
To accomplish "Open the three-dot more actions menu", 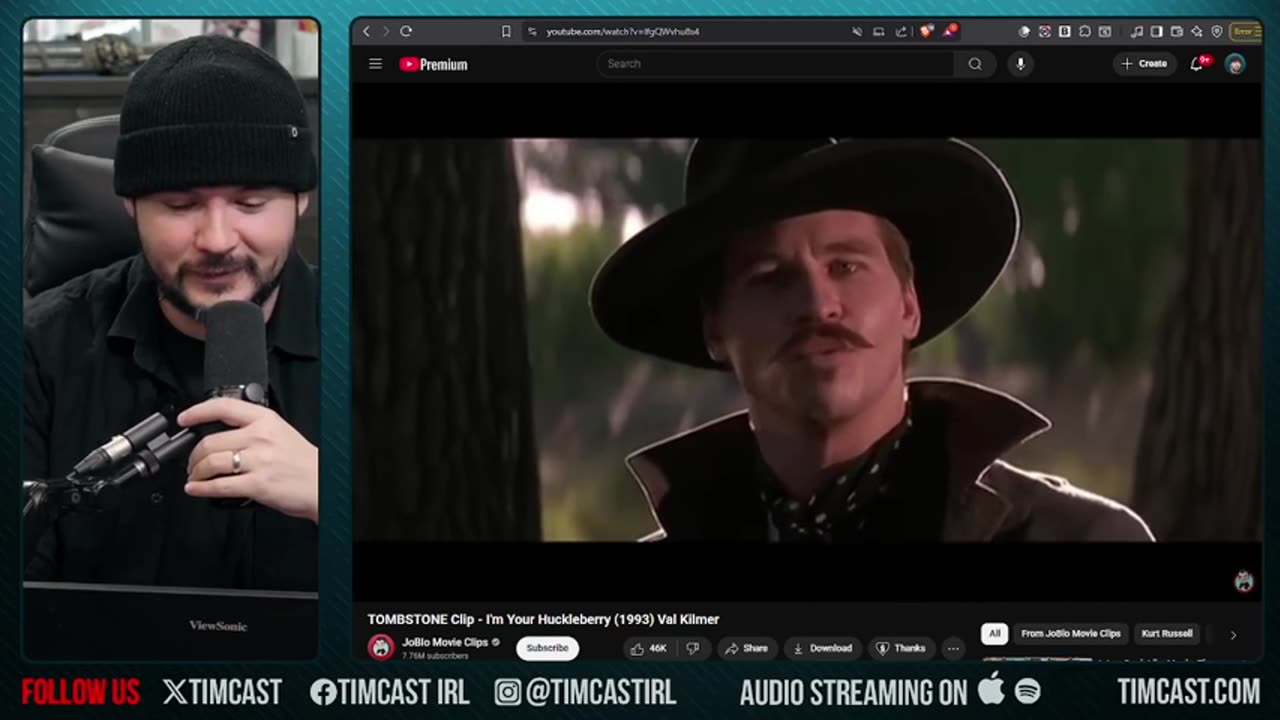I will pos(953,648).
